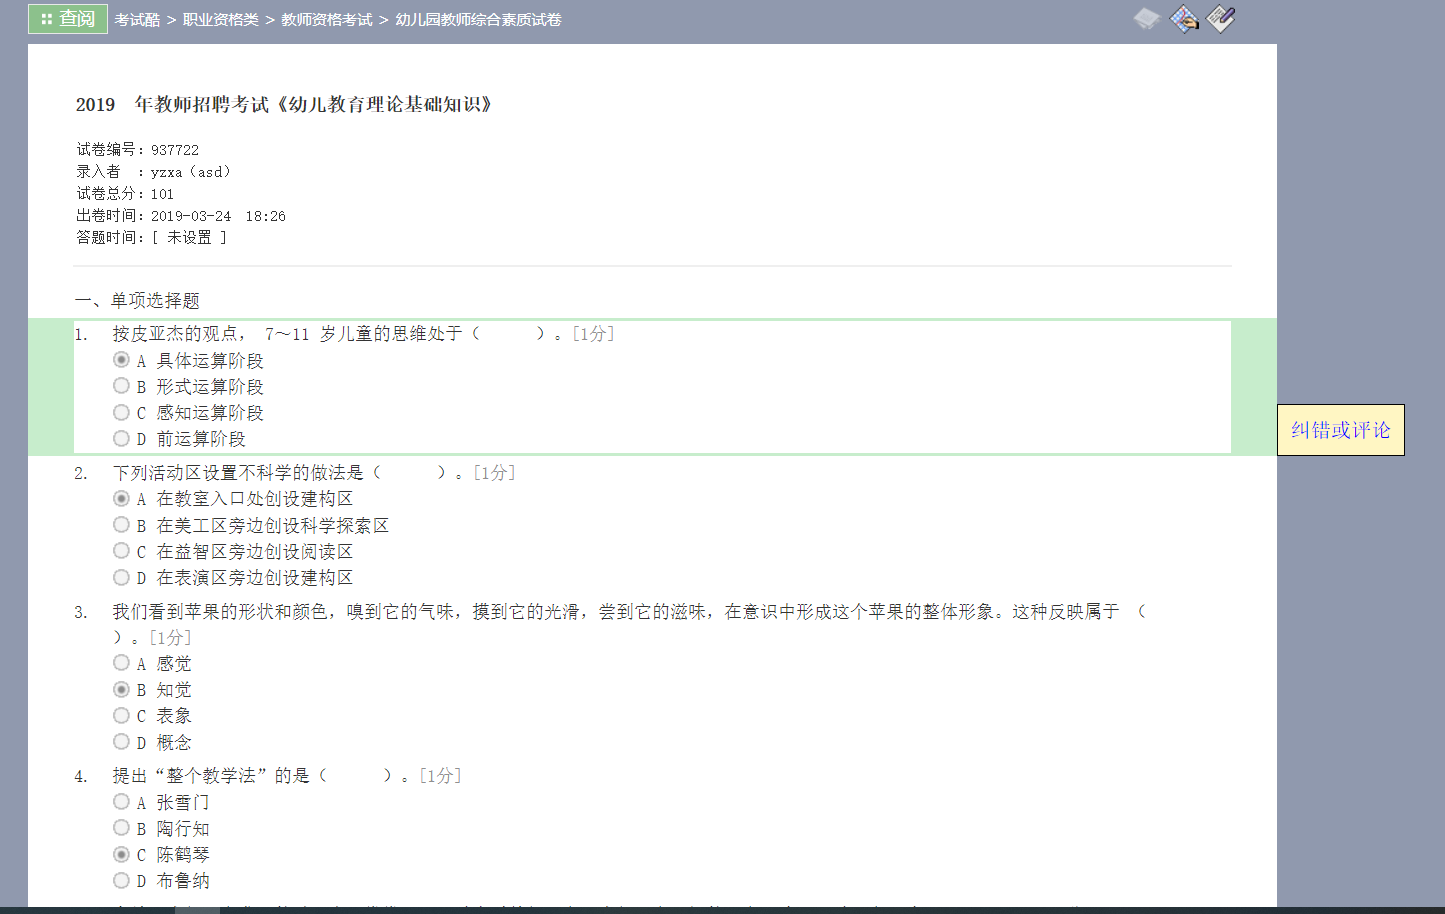Click the paper with pencil icon

(x=1221, y=19)
